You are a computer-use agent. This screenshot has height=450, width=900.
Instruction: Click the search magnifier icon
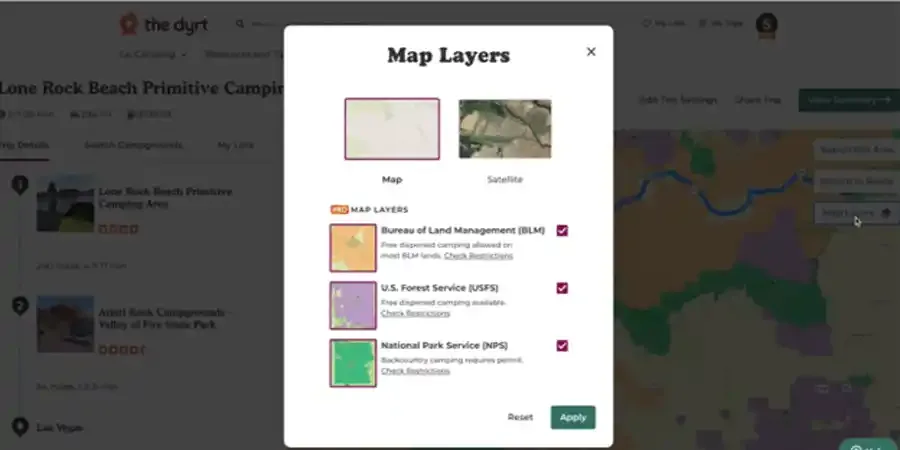240,24
